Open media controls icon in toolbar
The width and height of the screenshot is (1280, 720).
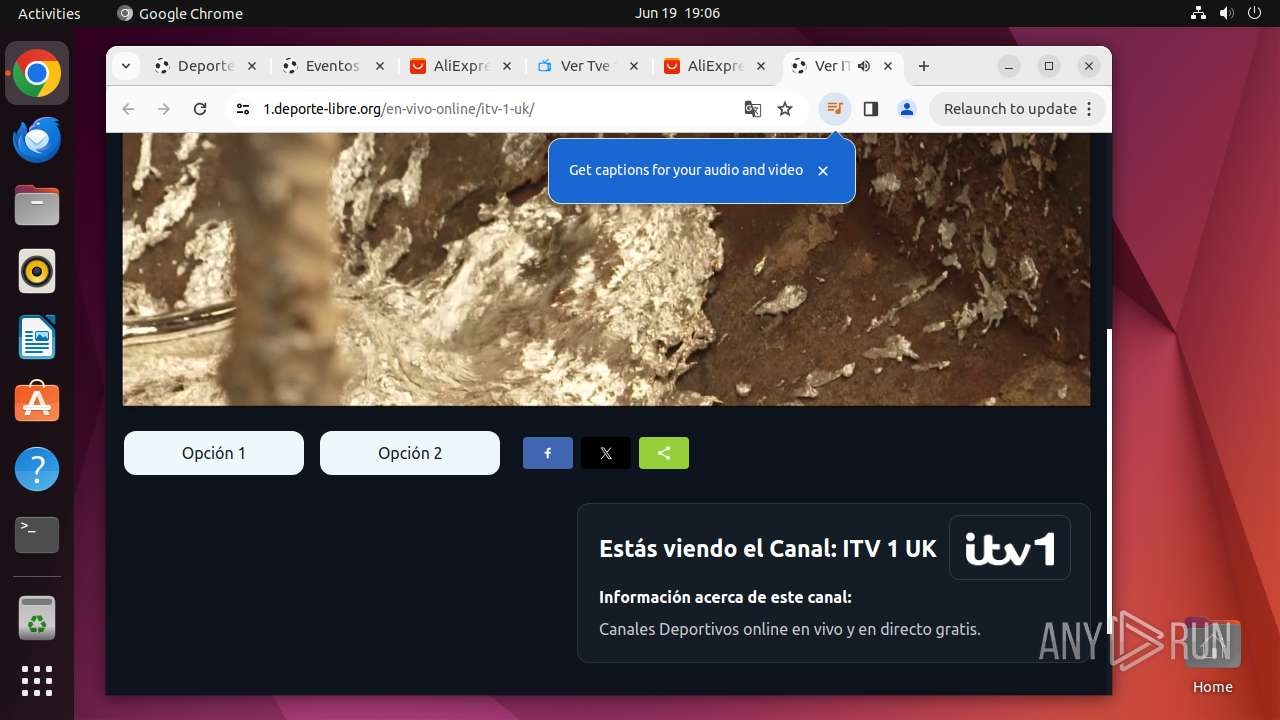coord(835,109)
